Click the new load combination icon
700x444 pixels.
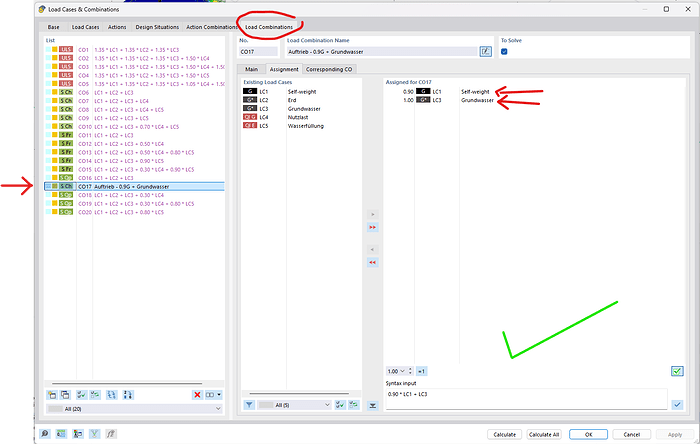pos(52,395)
